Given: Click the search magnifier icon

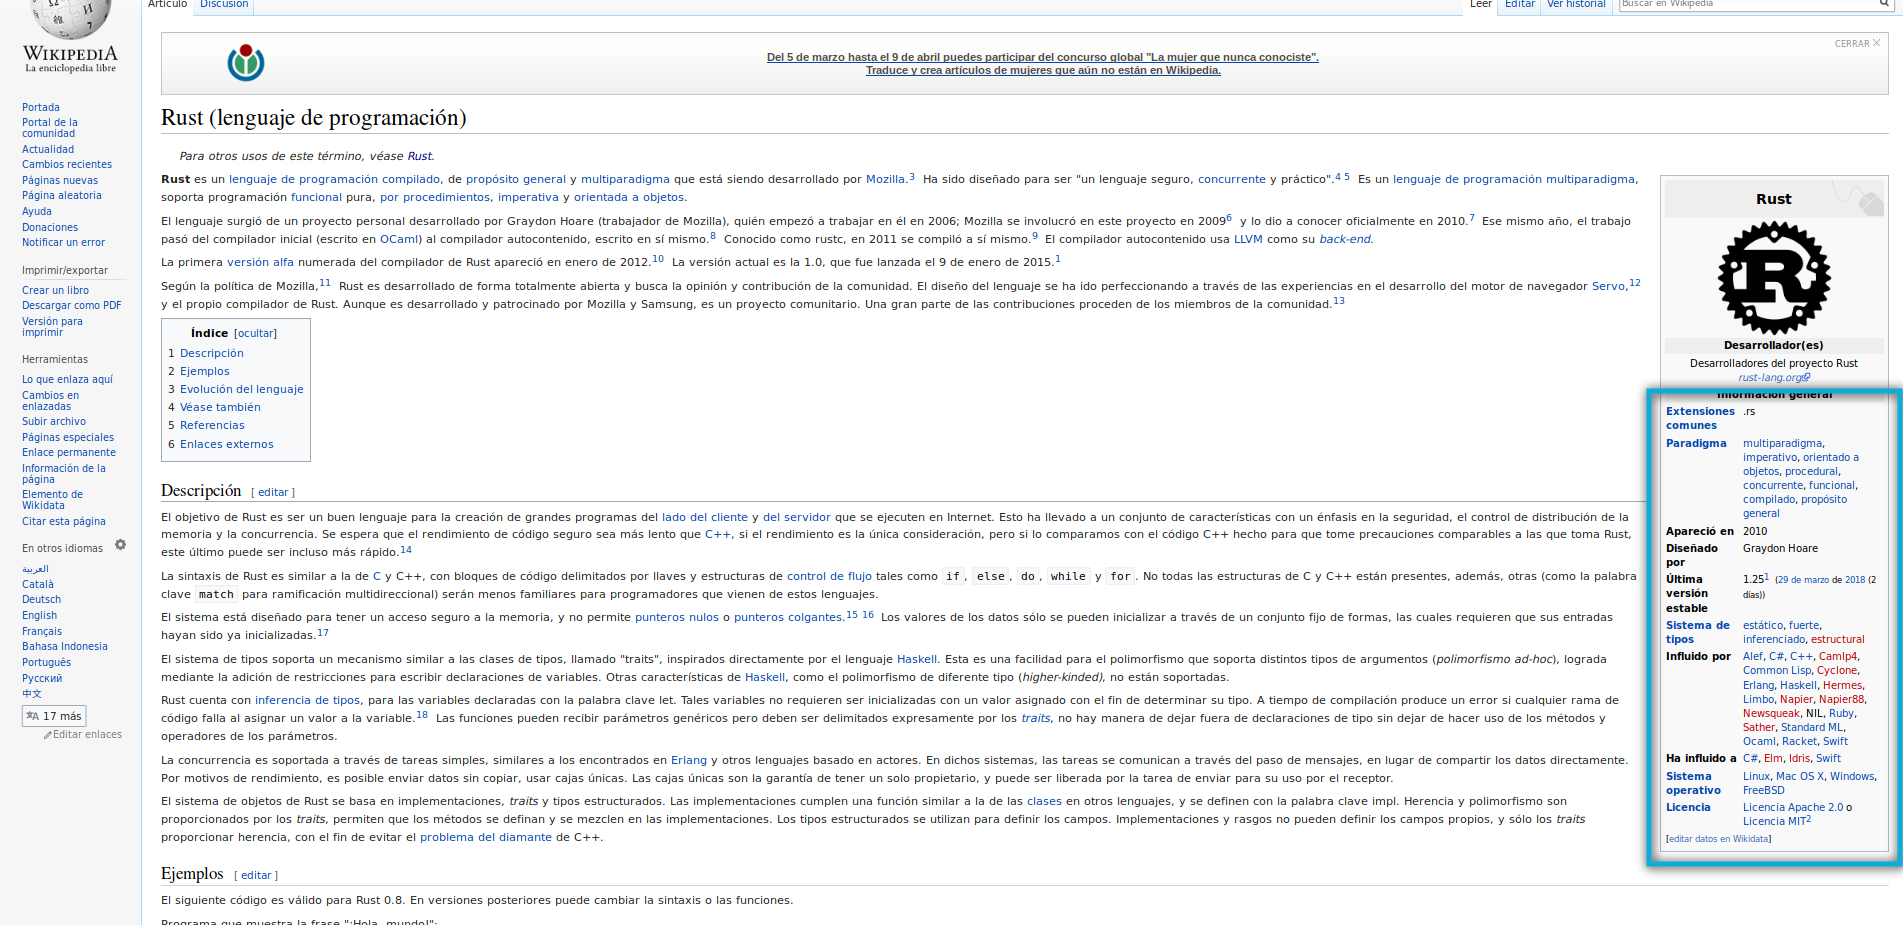Looking at the screenshot, I should click(1883, 4).
